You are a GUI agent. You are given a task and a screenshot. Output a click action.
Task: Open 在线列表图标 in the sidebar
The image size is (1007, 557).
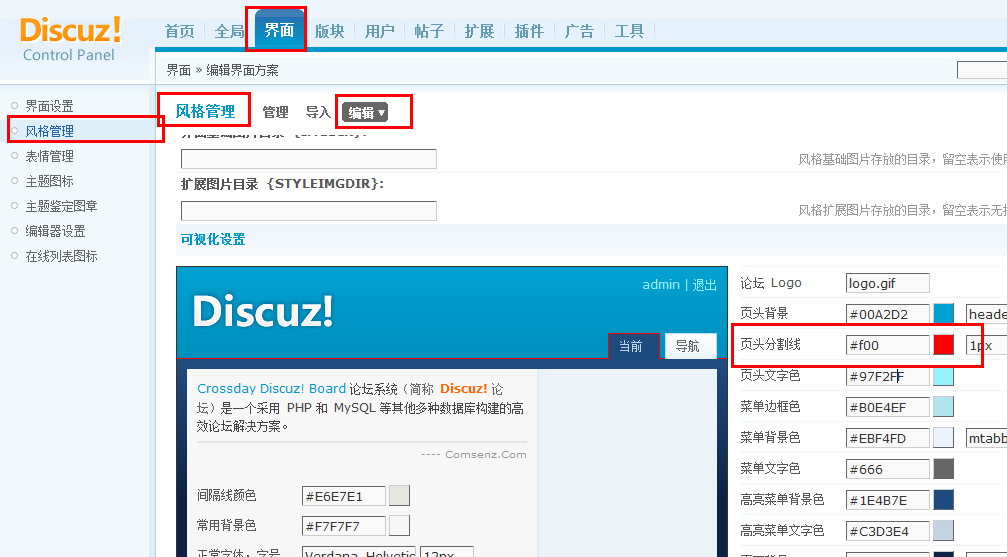point(62,256)
